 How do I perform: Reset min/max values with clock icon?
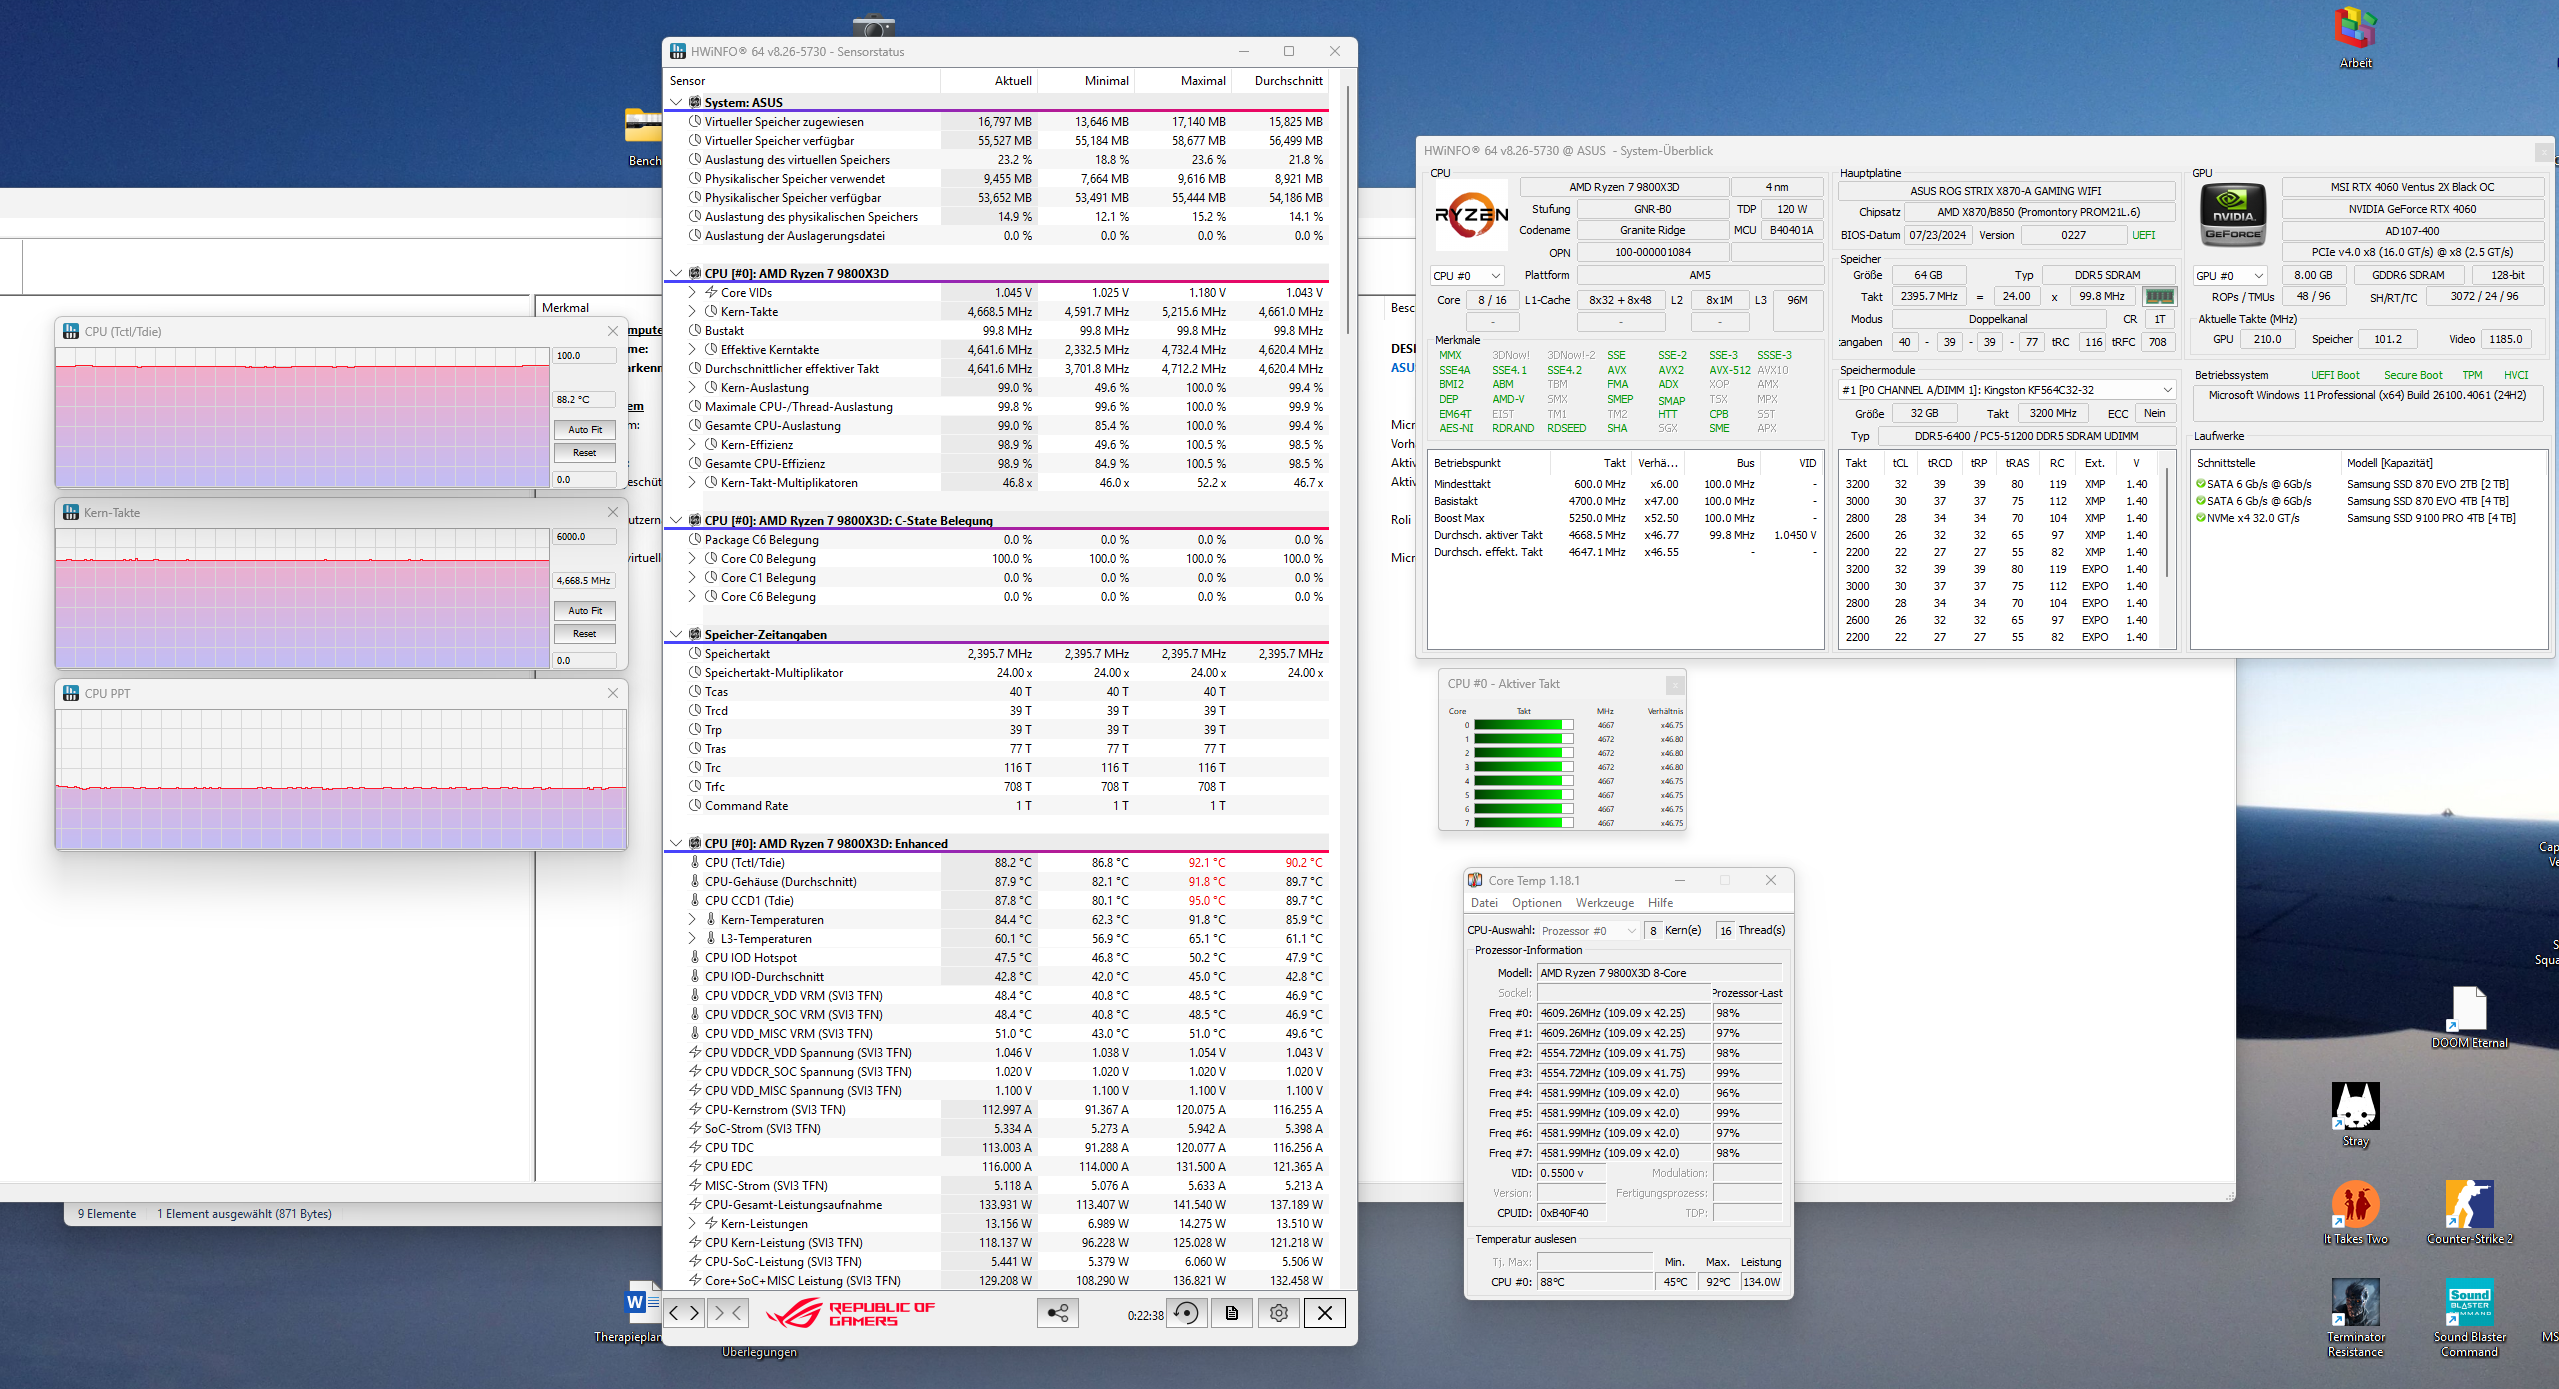(x=1187, y=1313)
